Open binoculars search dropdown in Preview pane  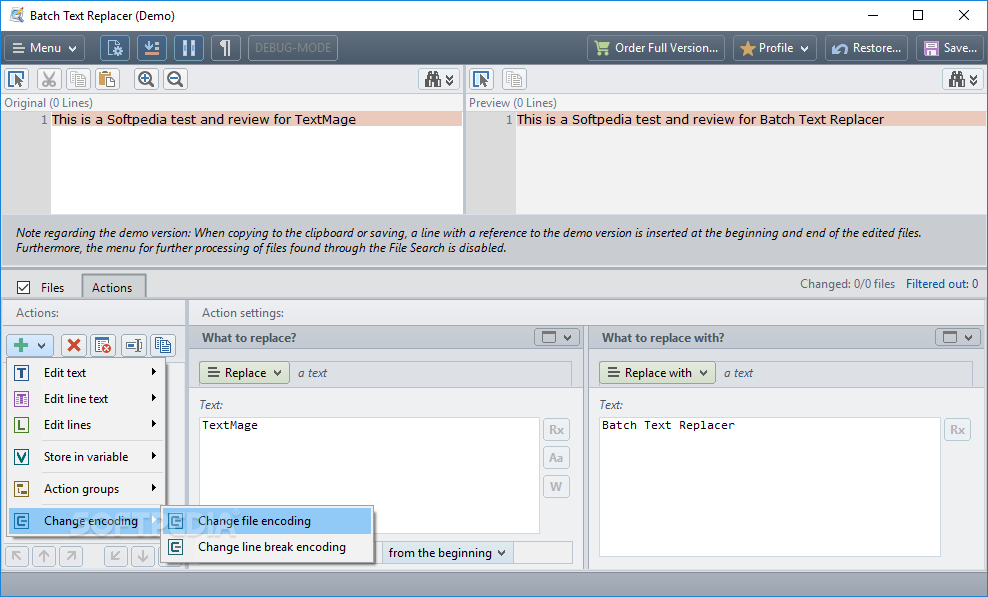click(x=963, y=79)
